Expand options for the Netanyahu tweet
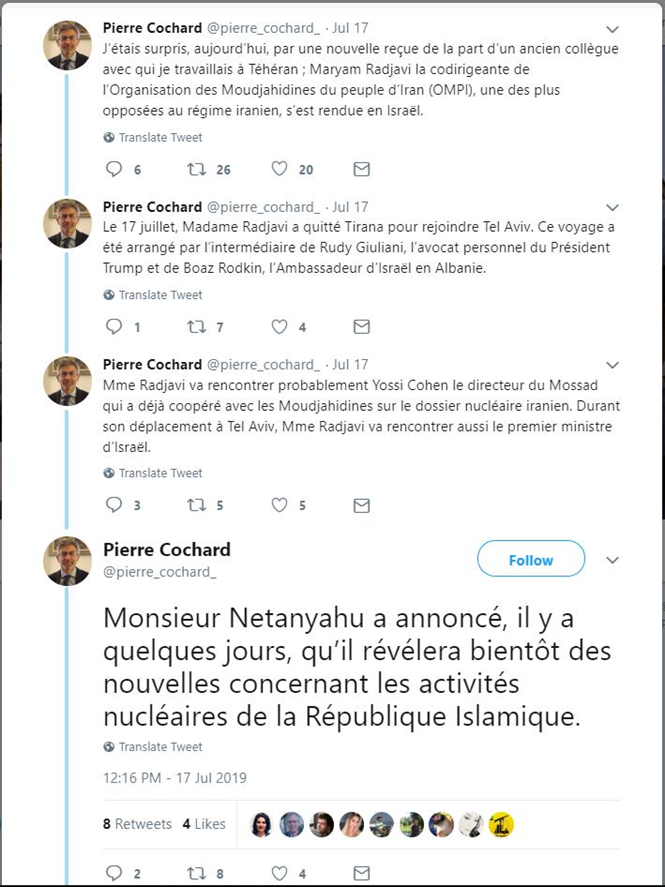The width and height of the screenshot is (665, 887). [612, 561]
